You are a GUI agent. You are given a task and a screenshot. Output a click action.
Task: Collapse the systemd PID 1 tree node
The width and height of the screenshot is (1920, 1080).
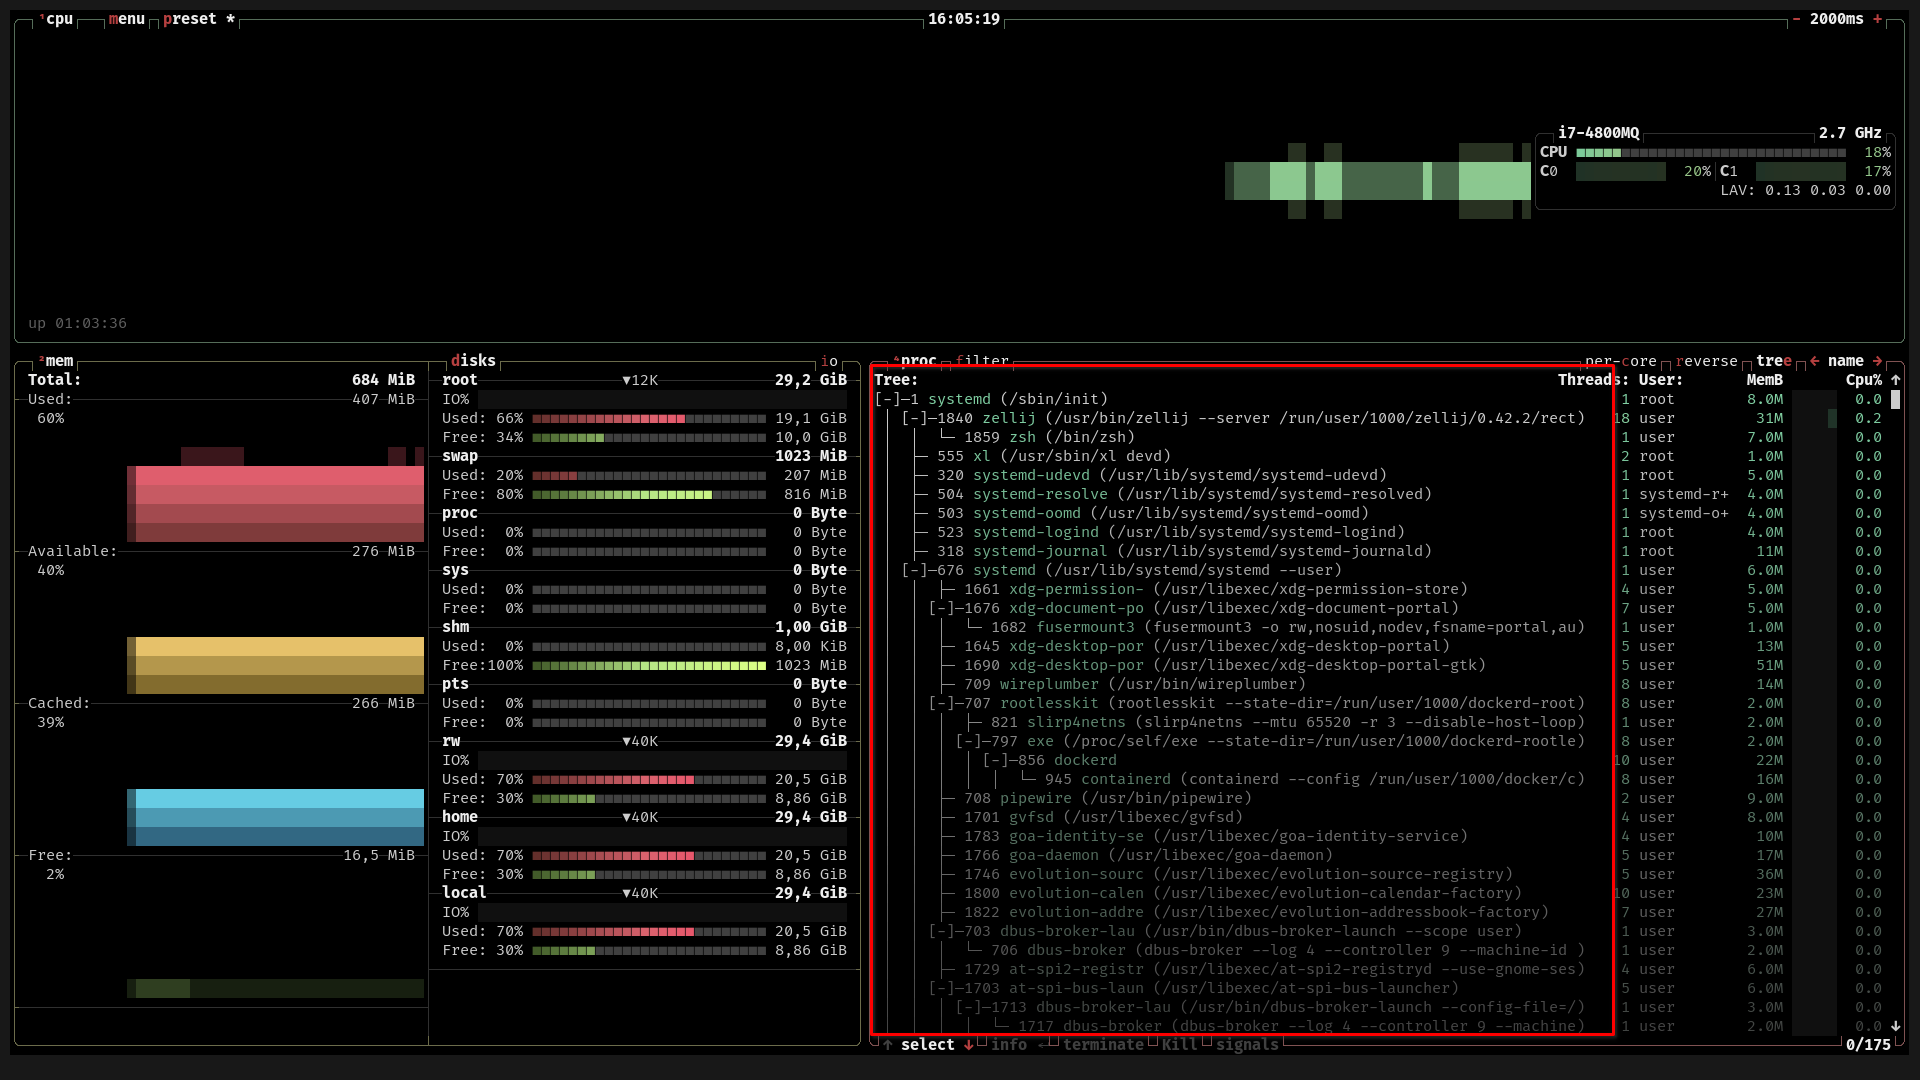click(x=888, y=399)
